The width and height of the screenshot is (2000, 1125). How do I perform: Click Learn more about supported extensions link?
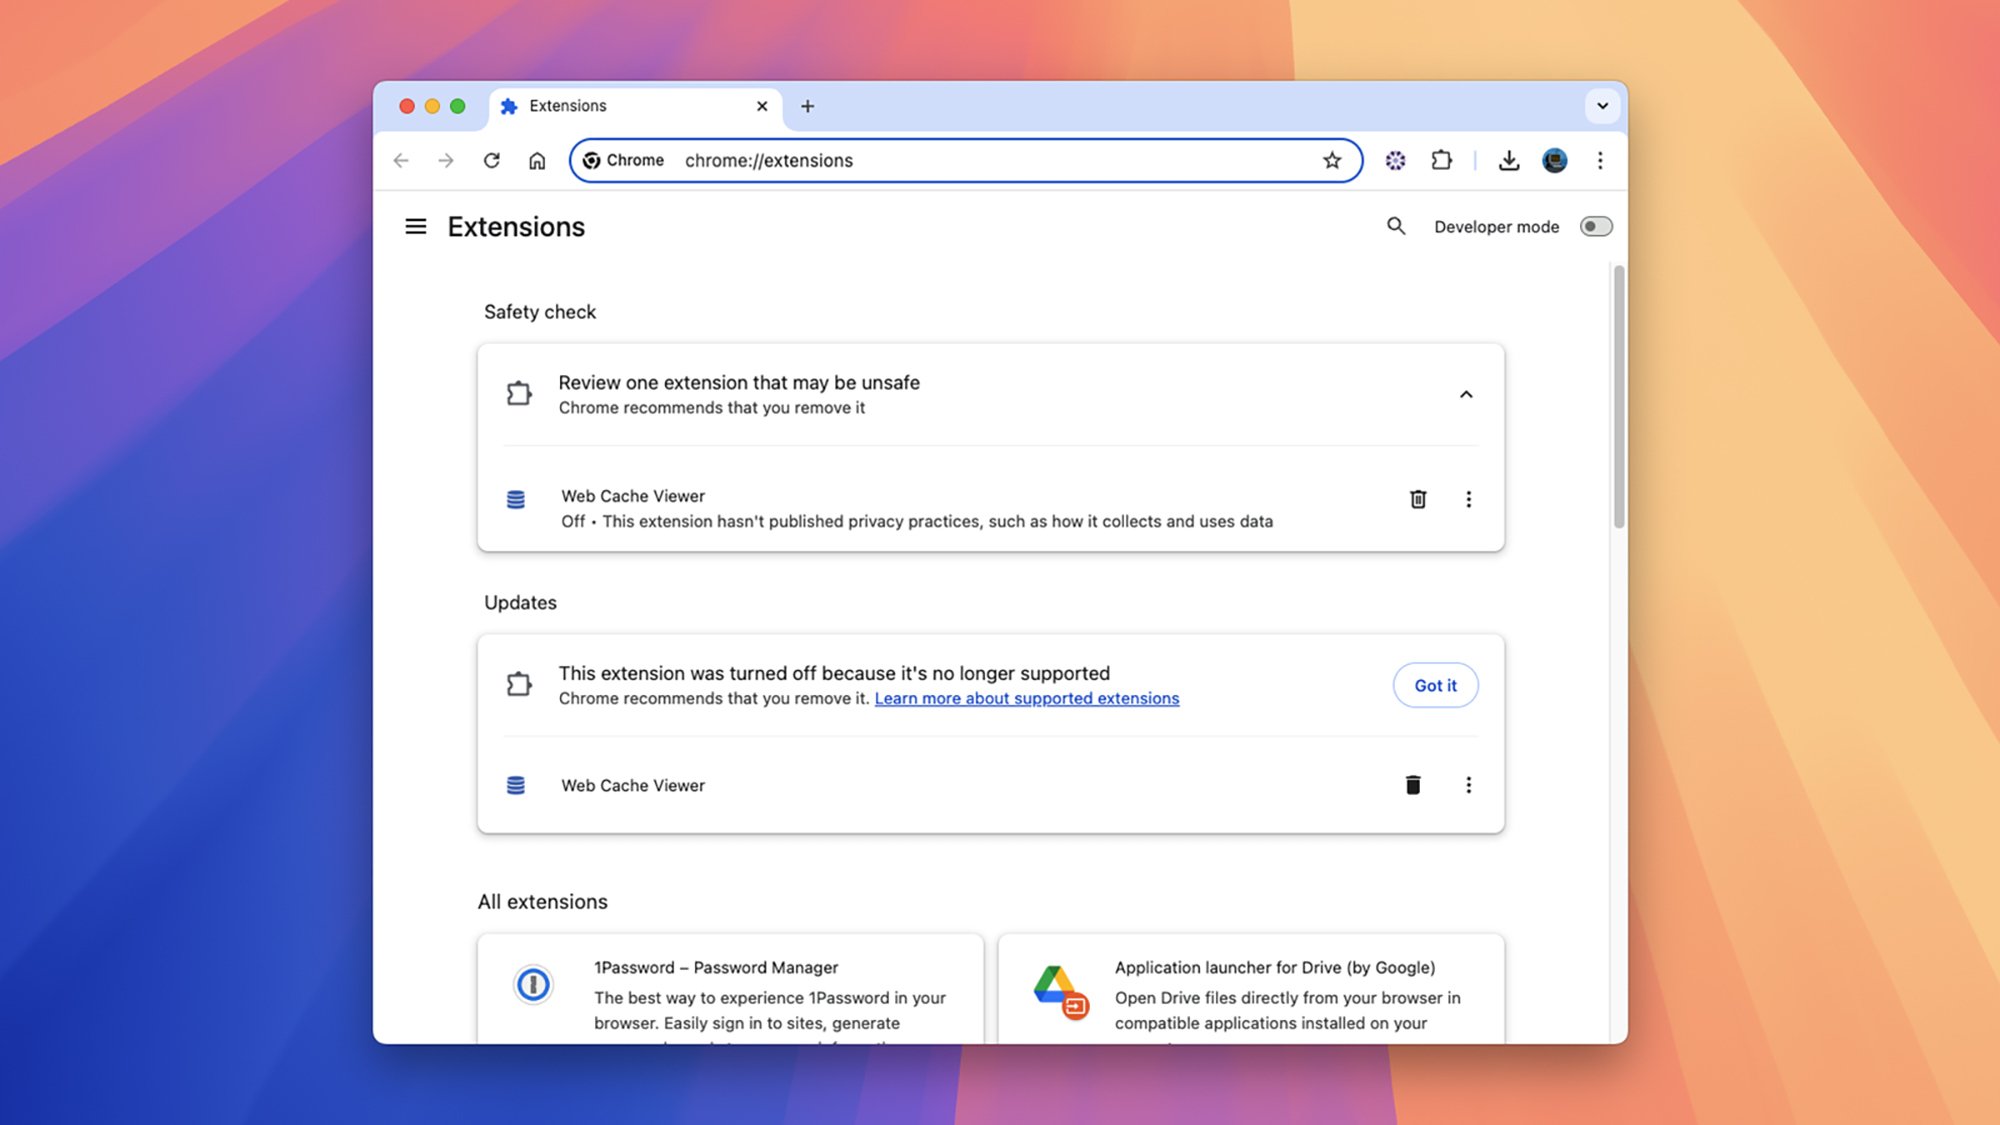pos(1026,699)
